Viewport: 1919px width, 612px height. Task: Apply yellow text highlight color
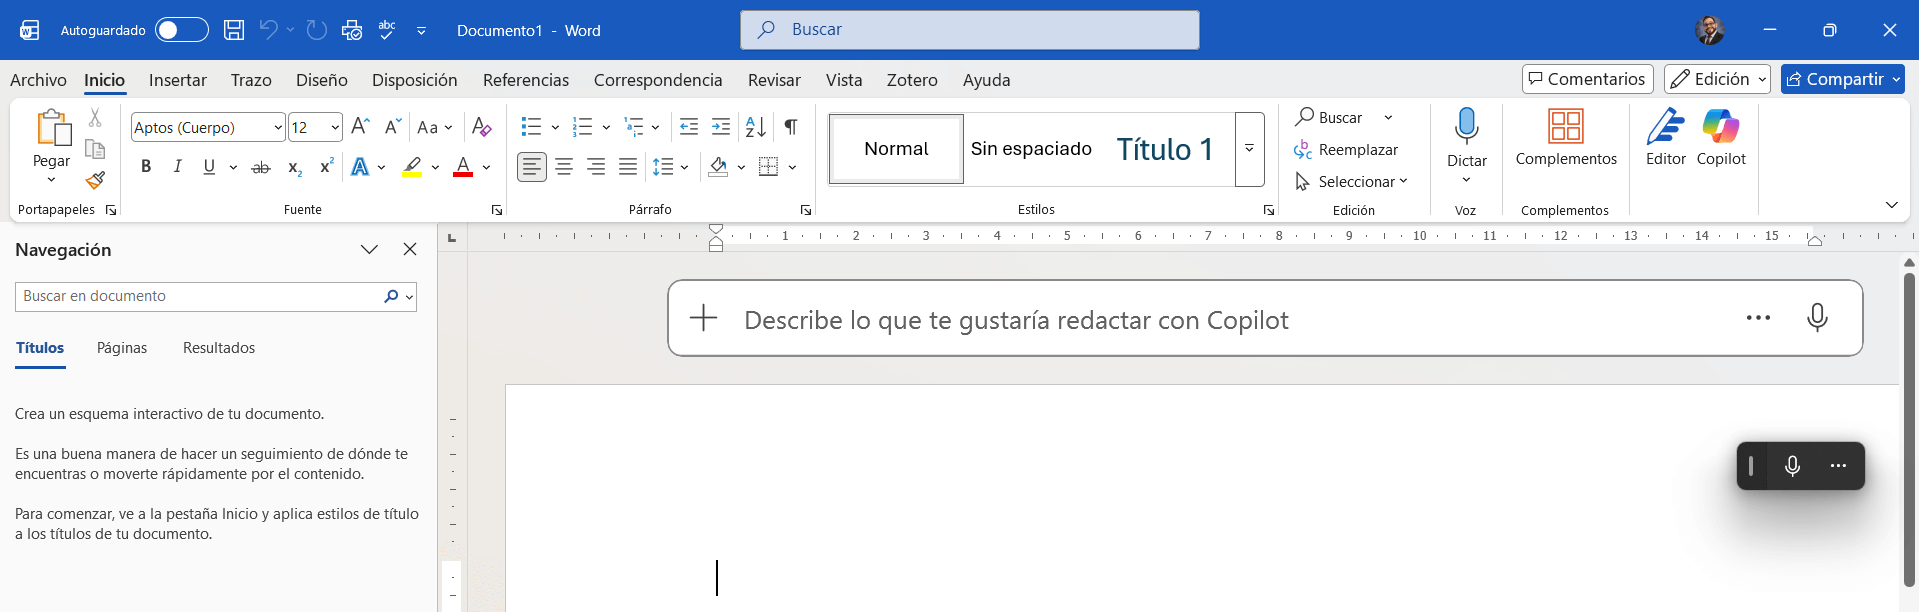412,167
